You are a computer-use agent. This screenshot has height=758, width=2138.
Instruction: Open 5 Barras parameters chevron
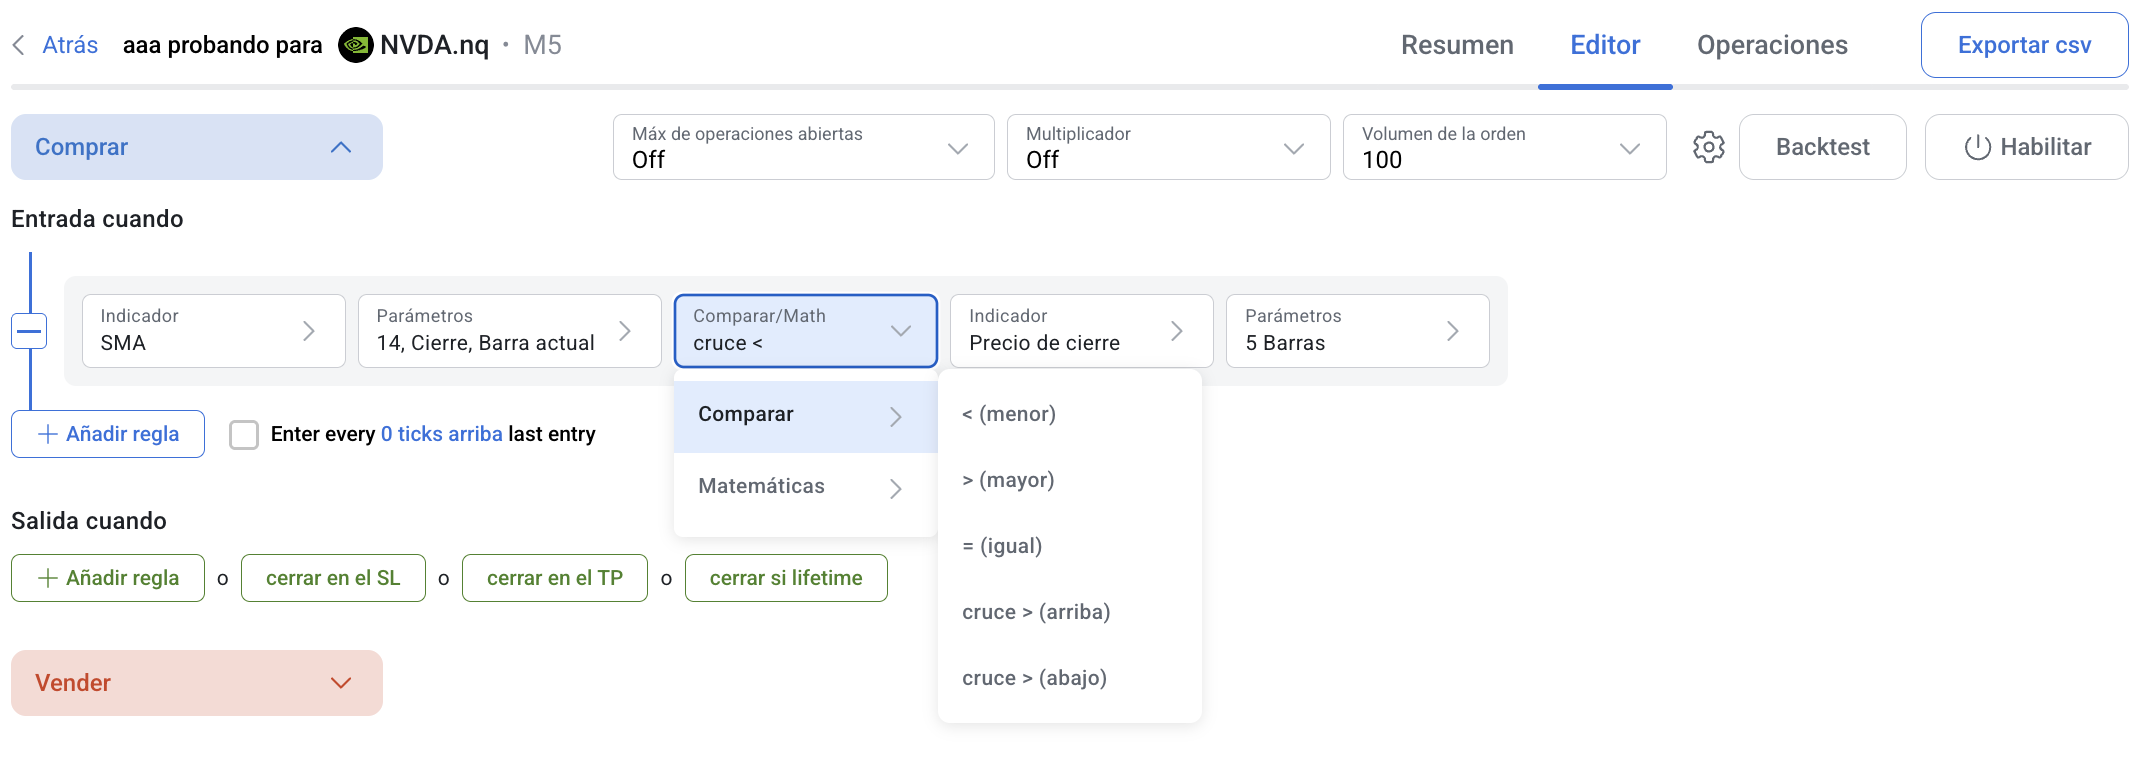1453,331
